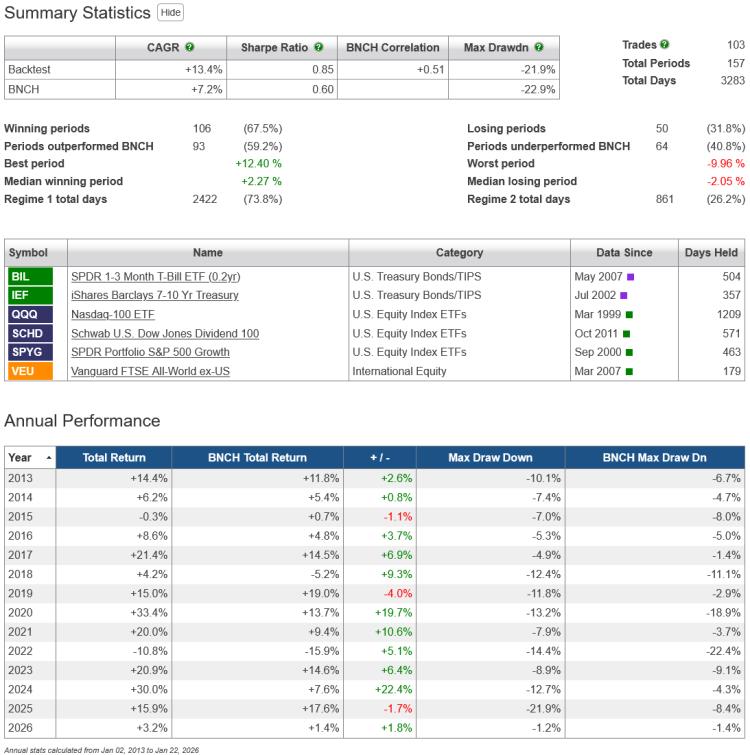Click the BNCH Max Draw Dn header
This screenshot has height=755, width=750.
pyautogui.click(x=654, y=457)
